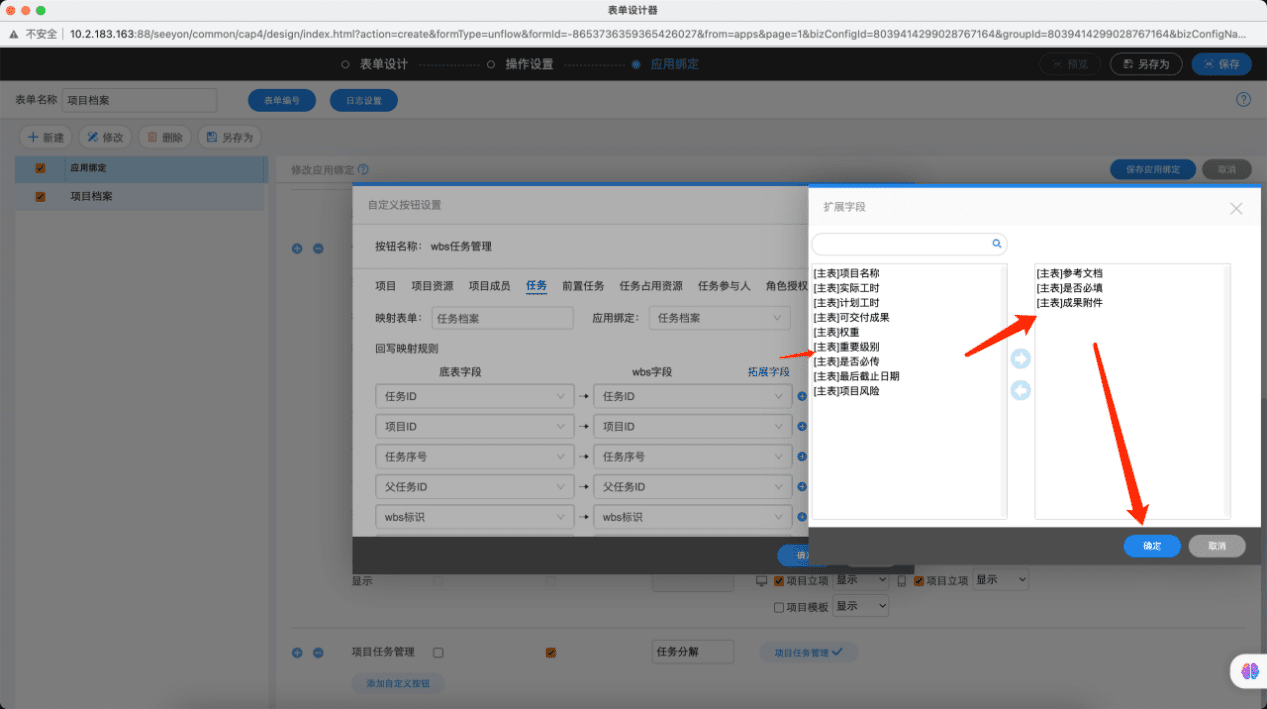Click the search magnifier in 扩展字段 dialog

[996, 243]
